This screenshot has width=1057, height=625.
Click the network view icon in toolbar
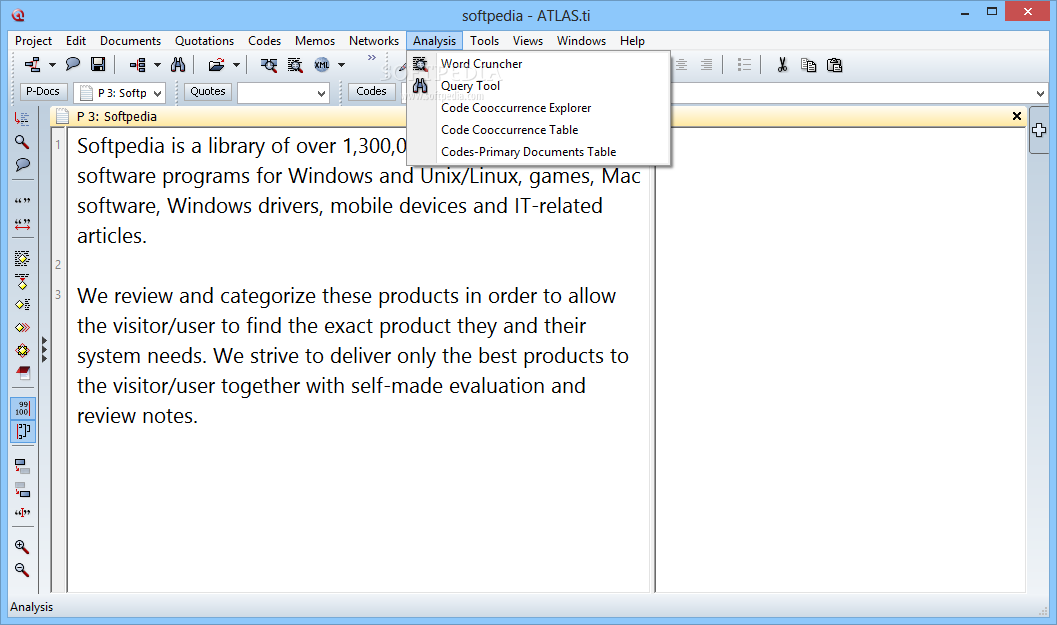33,65
